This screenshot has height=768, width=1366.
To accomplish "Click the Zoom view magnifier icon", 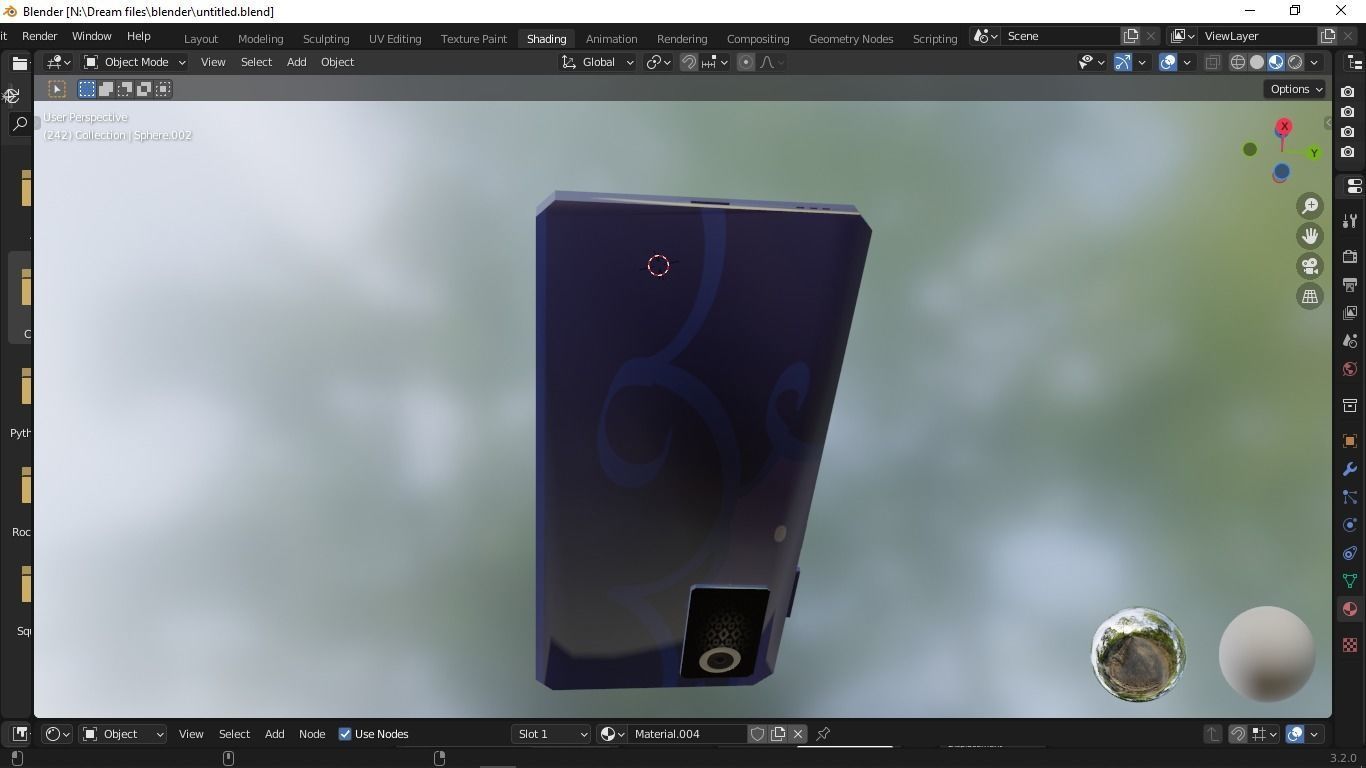I will pos(1310,206).
